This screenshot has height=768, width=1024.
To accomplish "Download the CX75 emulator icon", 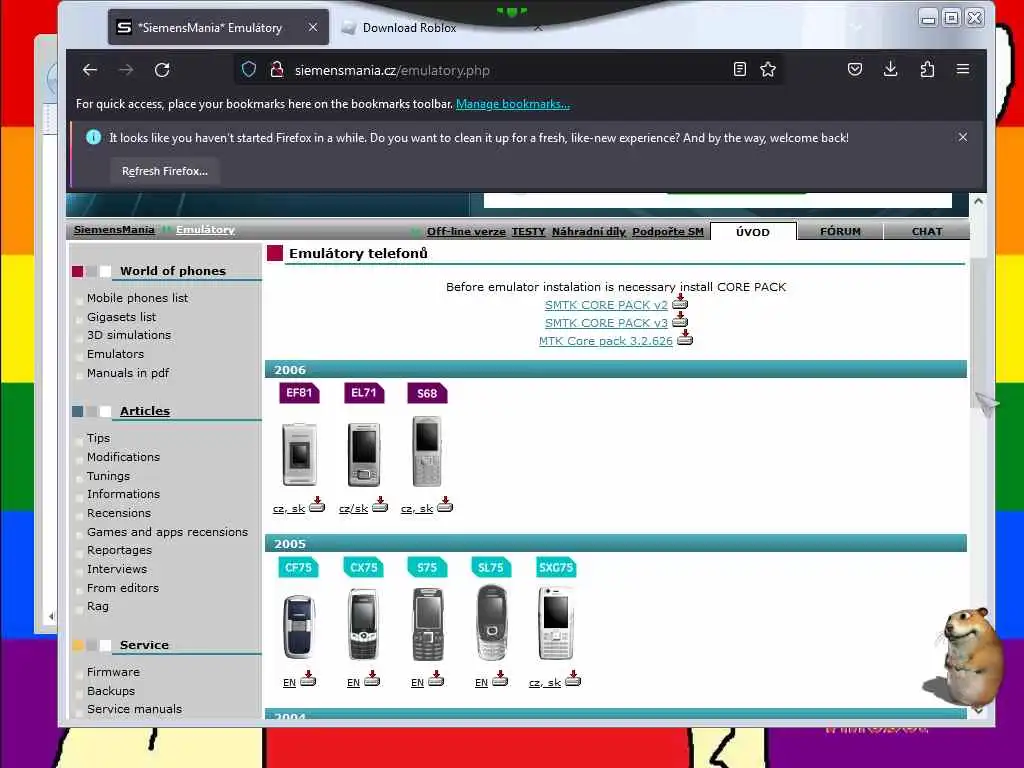I will [x=372, y=679].
